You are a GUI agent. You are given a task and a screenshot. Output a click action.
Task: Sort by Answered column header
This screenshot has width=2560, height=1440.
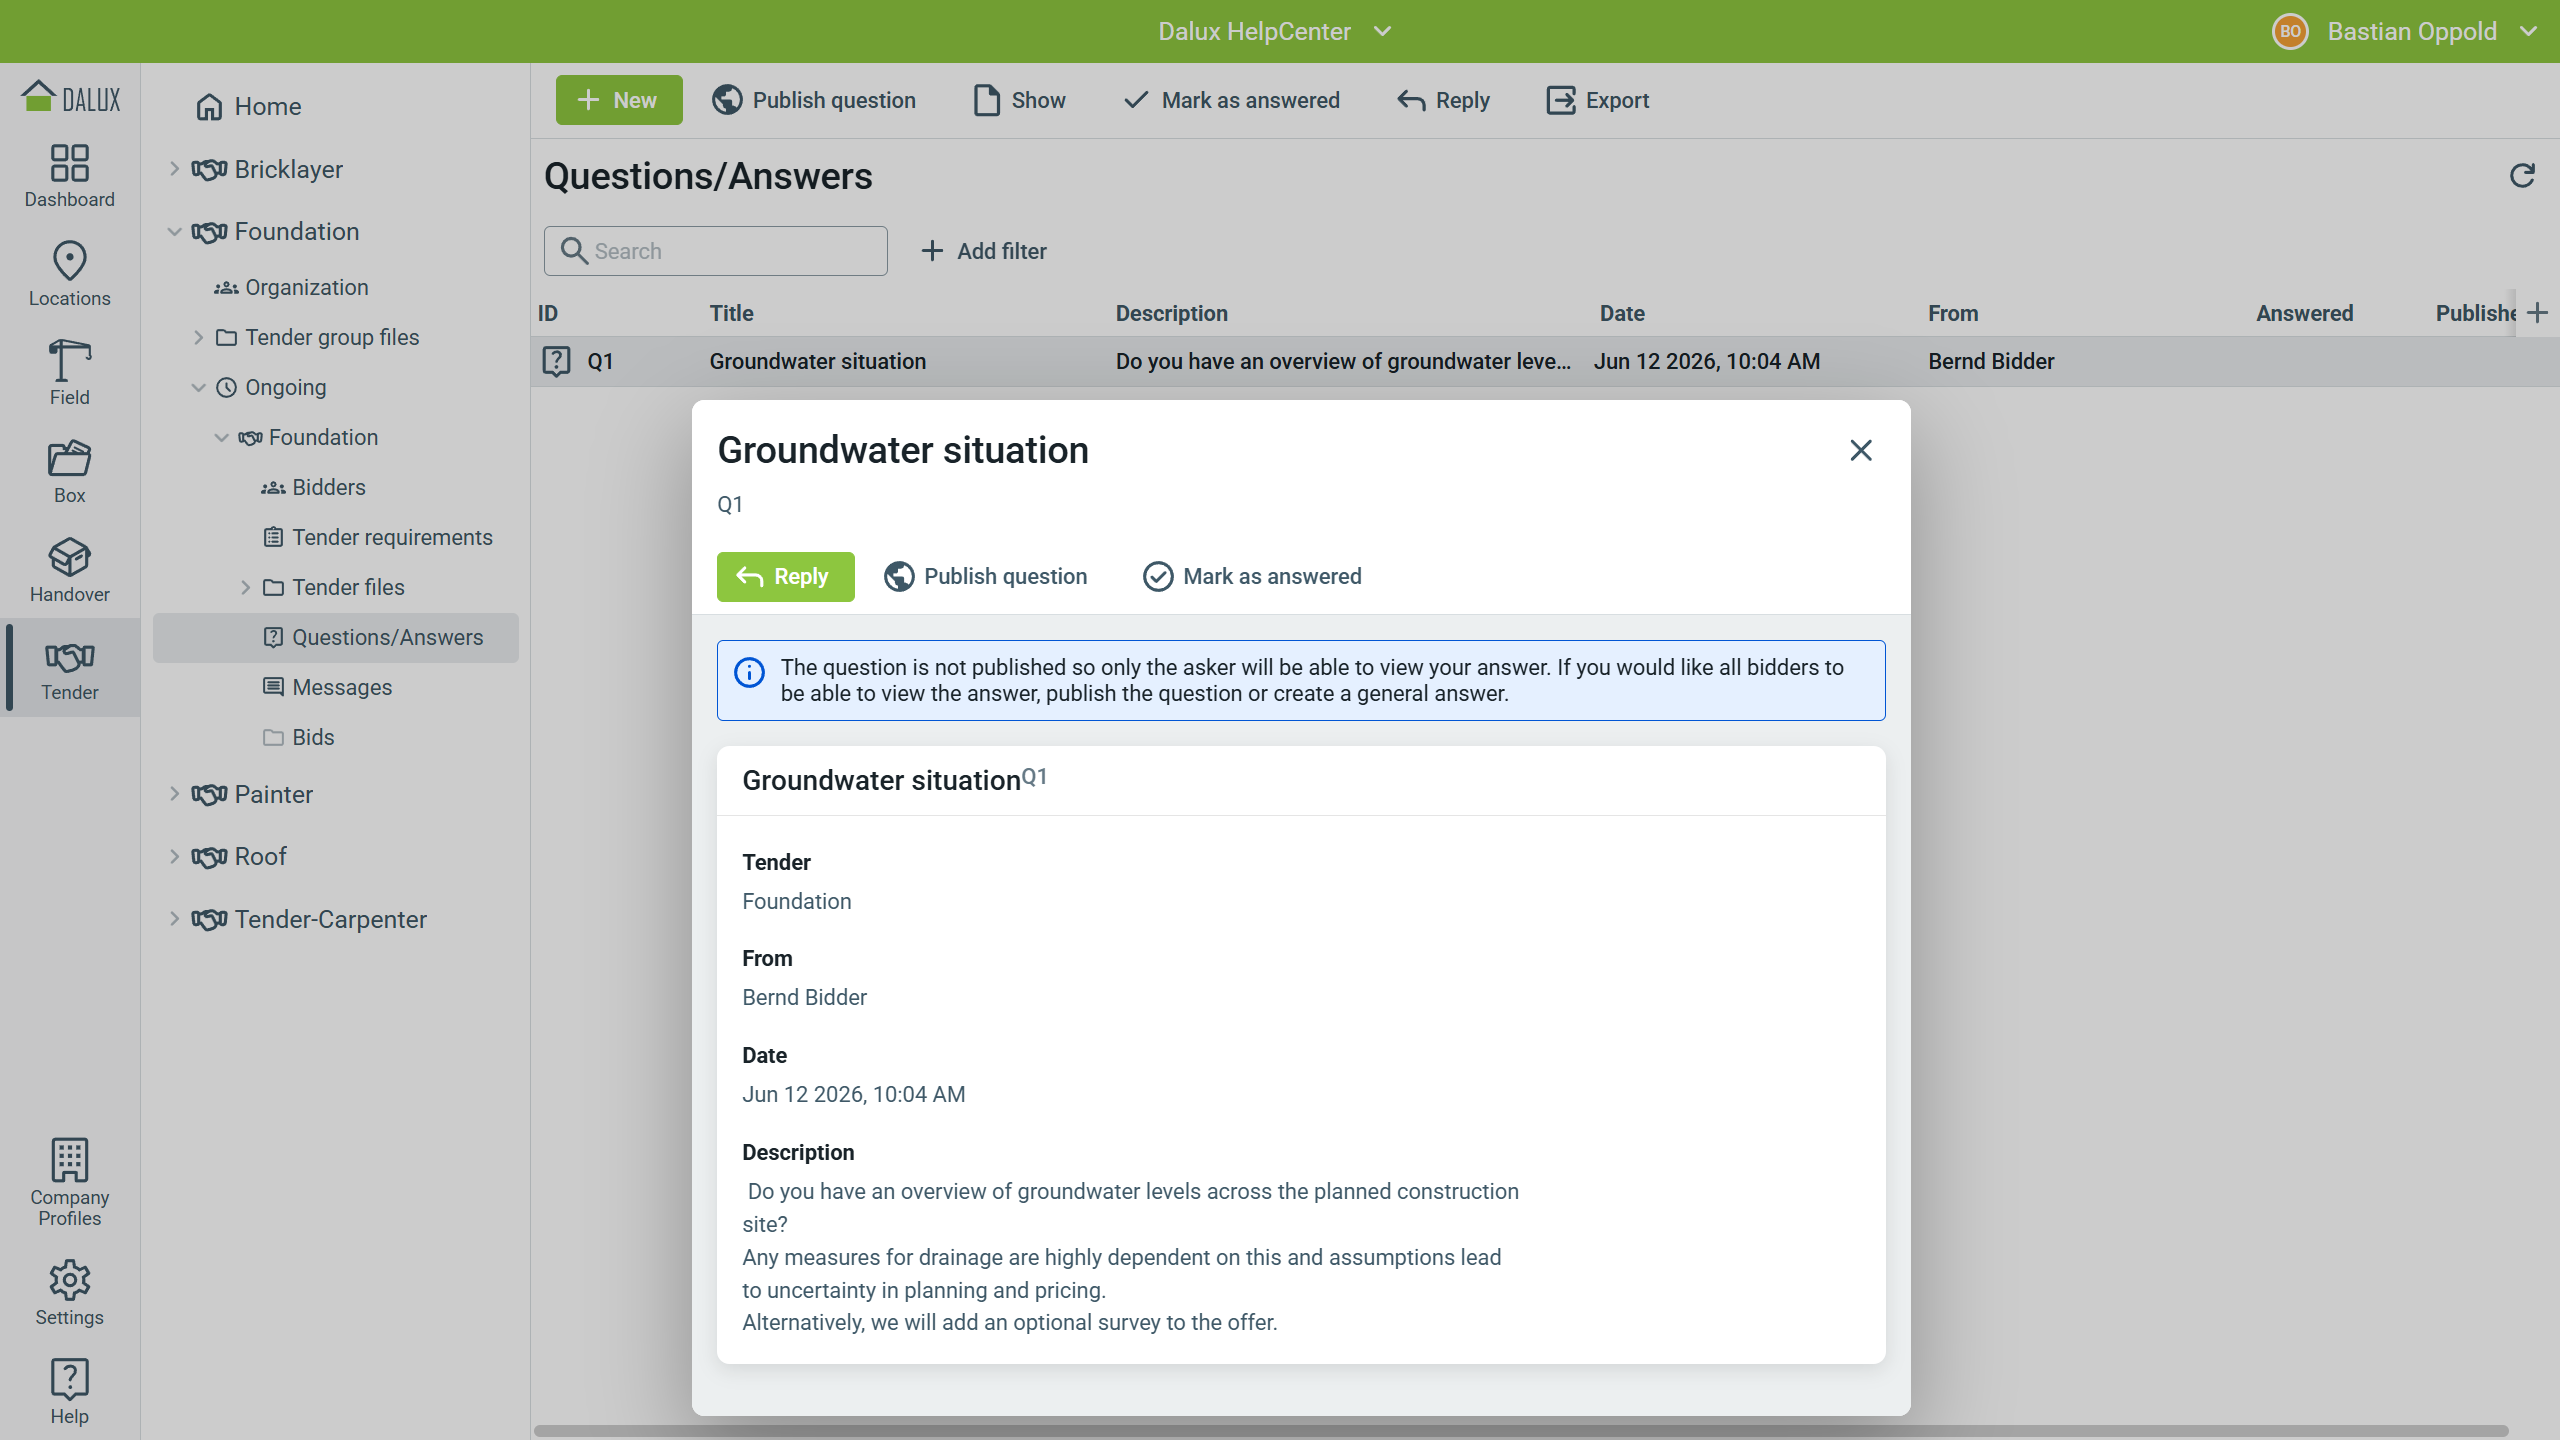tap(2305, 313)
